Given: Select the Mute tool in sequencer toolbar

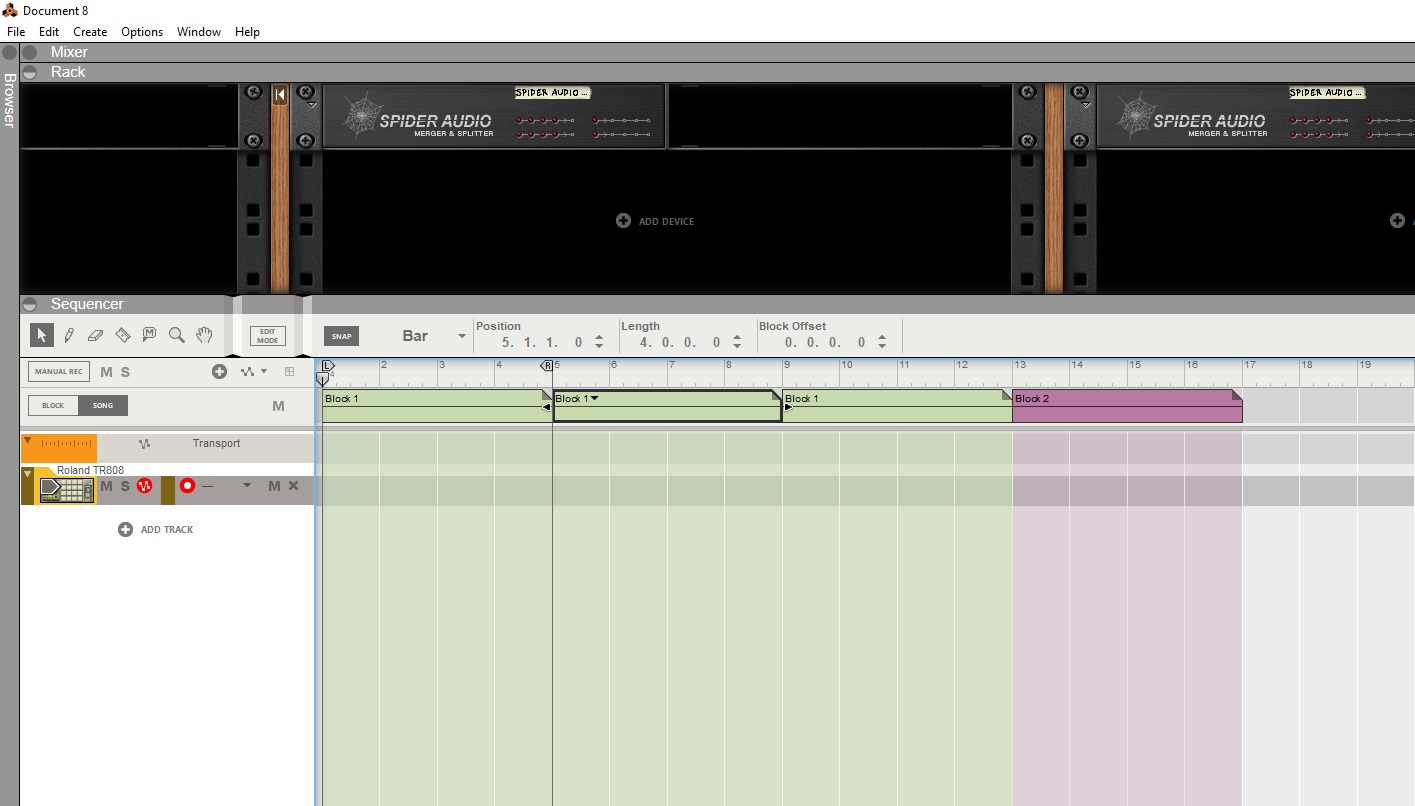Looking at the screenshot, I should coord(150,335).
